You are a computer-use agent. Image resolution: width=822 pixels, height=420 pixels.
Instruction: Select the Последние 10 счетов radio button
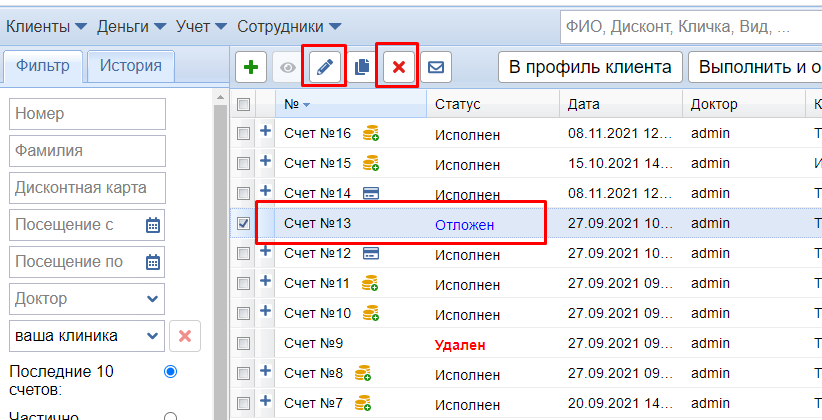tap(170, 372)
